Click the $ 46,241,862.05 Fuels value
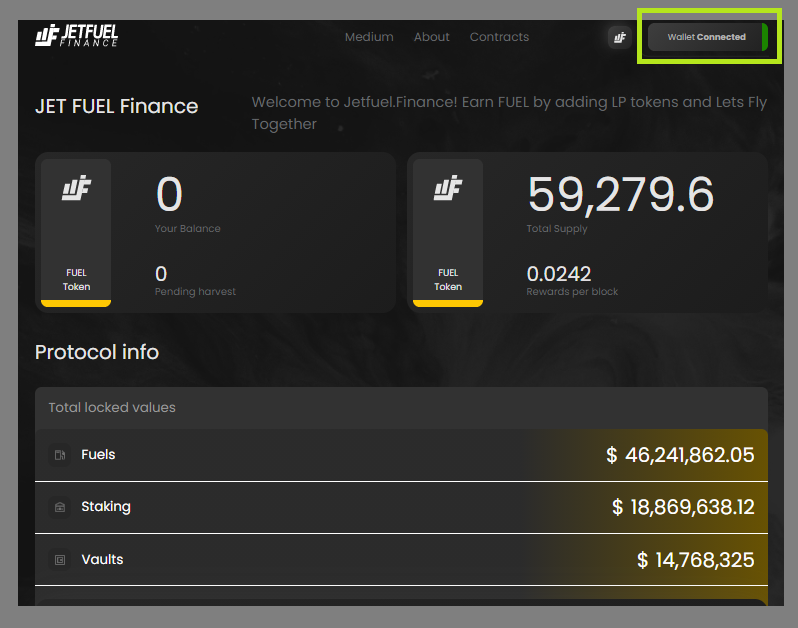This screenshot has width=798, height=628. tap(680, 455)
